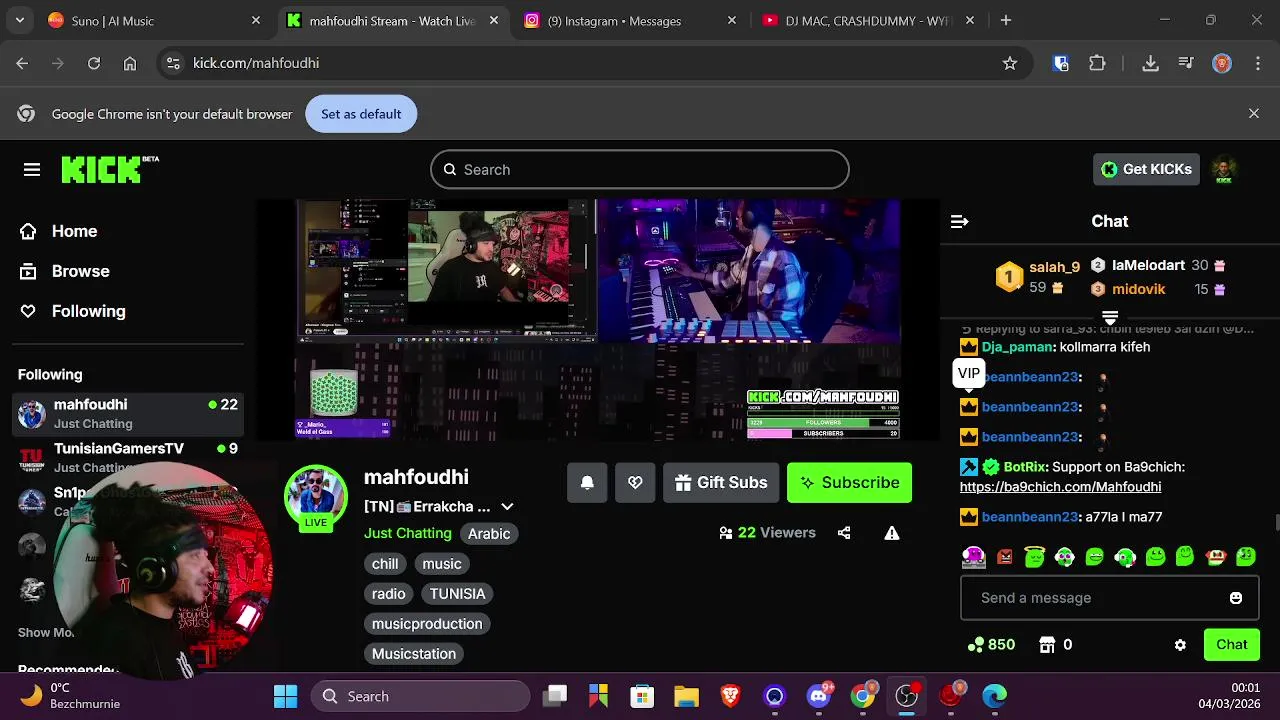The image size is (1280, 720).
Task: Click the Get KICKs button
Action: [1146, 169]
